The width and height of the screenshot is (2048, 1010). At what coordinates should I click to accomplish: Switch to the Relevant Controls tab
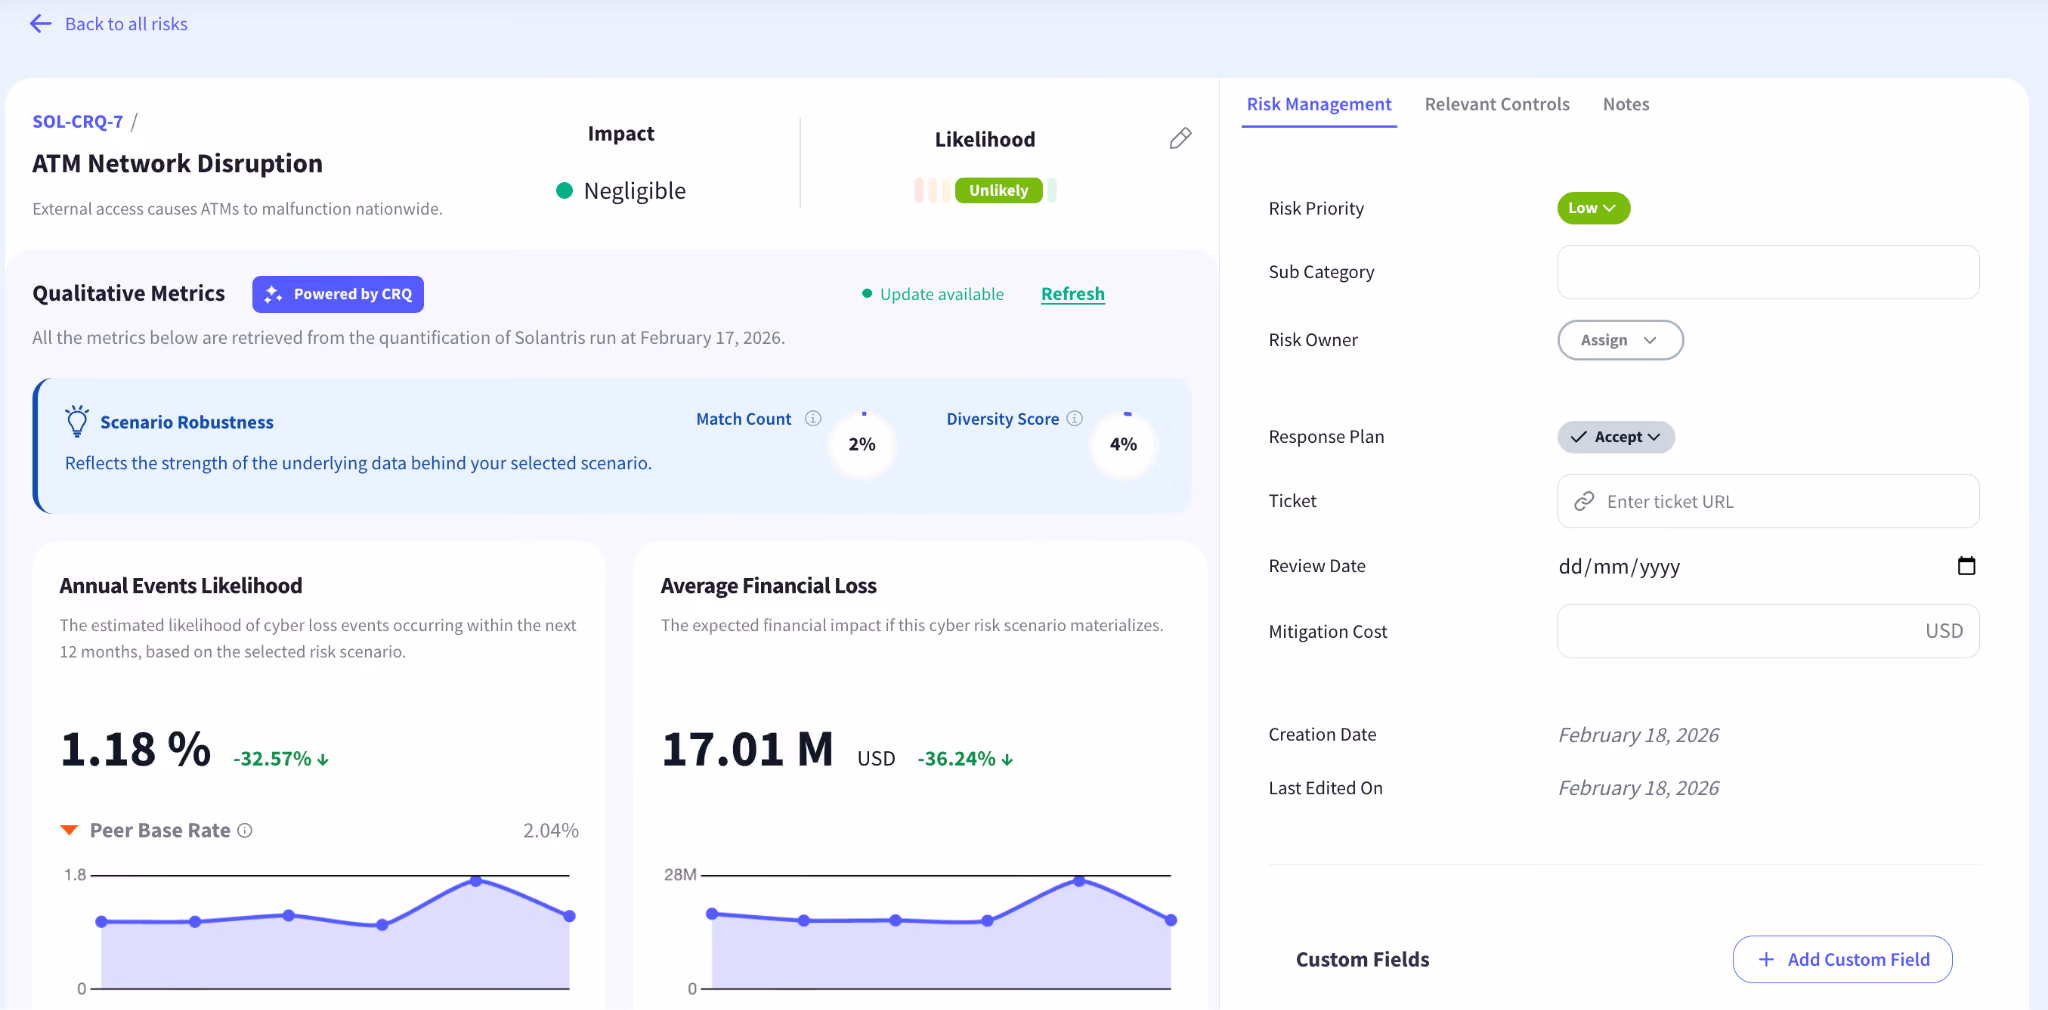pyautogui.click(x=1497, y=104)
